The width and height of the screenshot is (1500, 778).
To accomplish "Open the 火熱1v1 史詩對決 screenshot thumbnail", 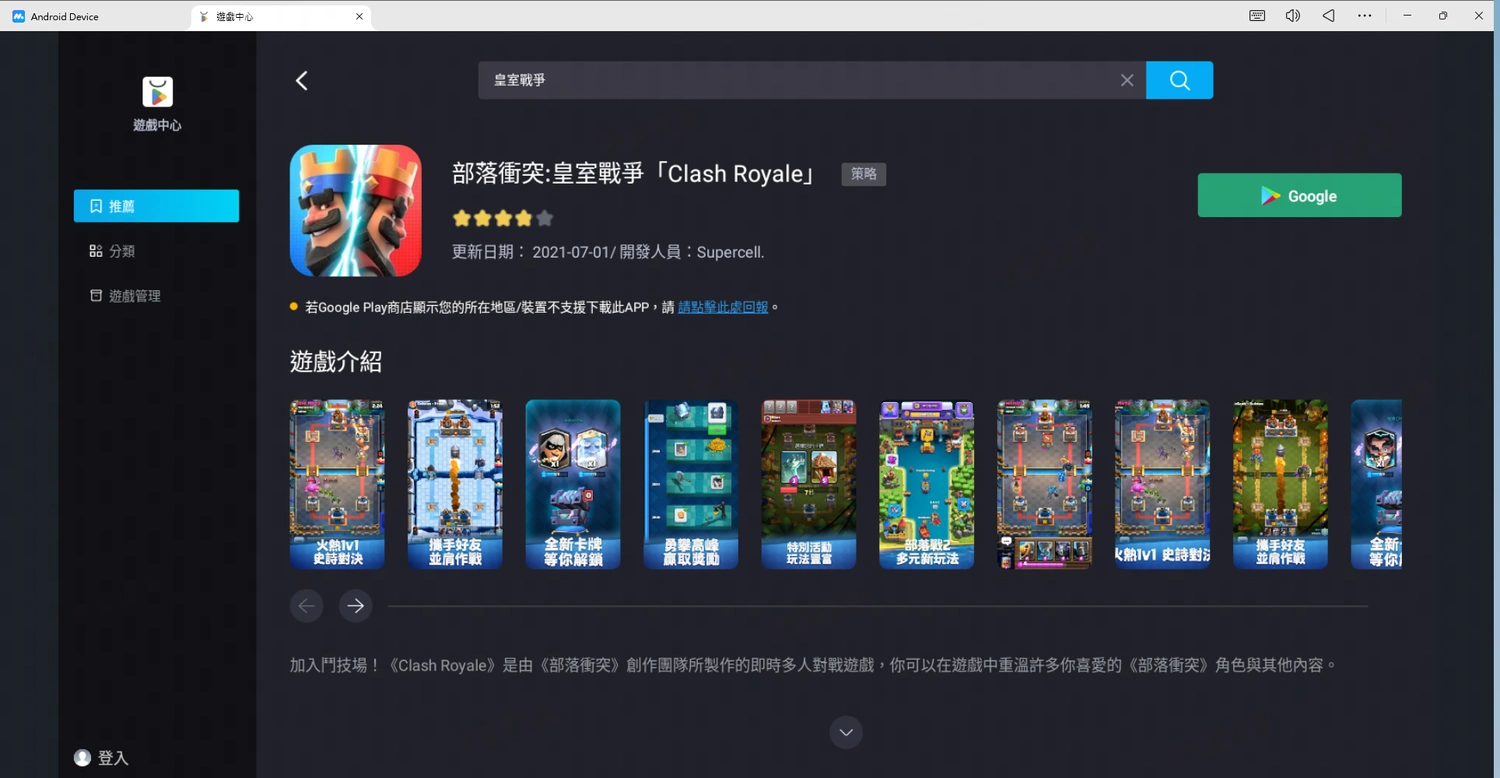I will click(x=336, y=484).
